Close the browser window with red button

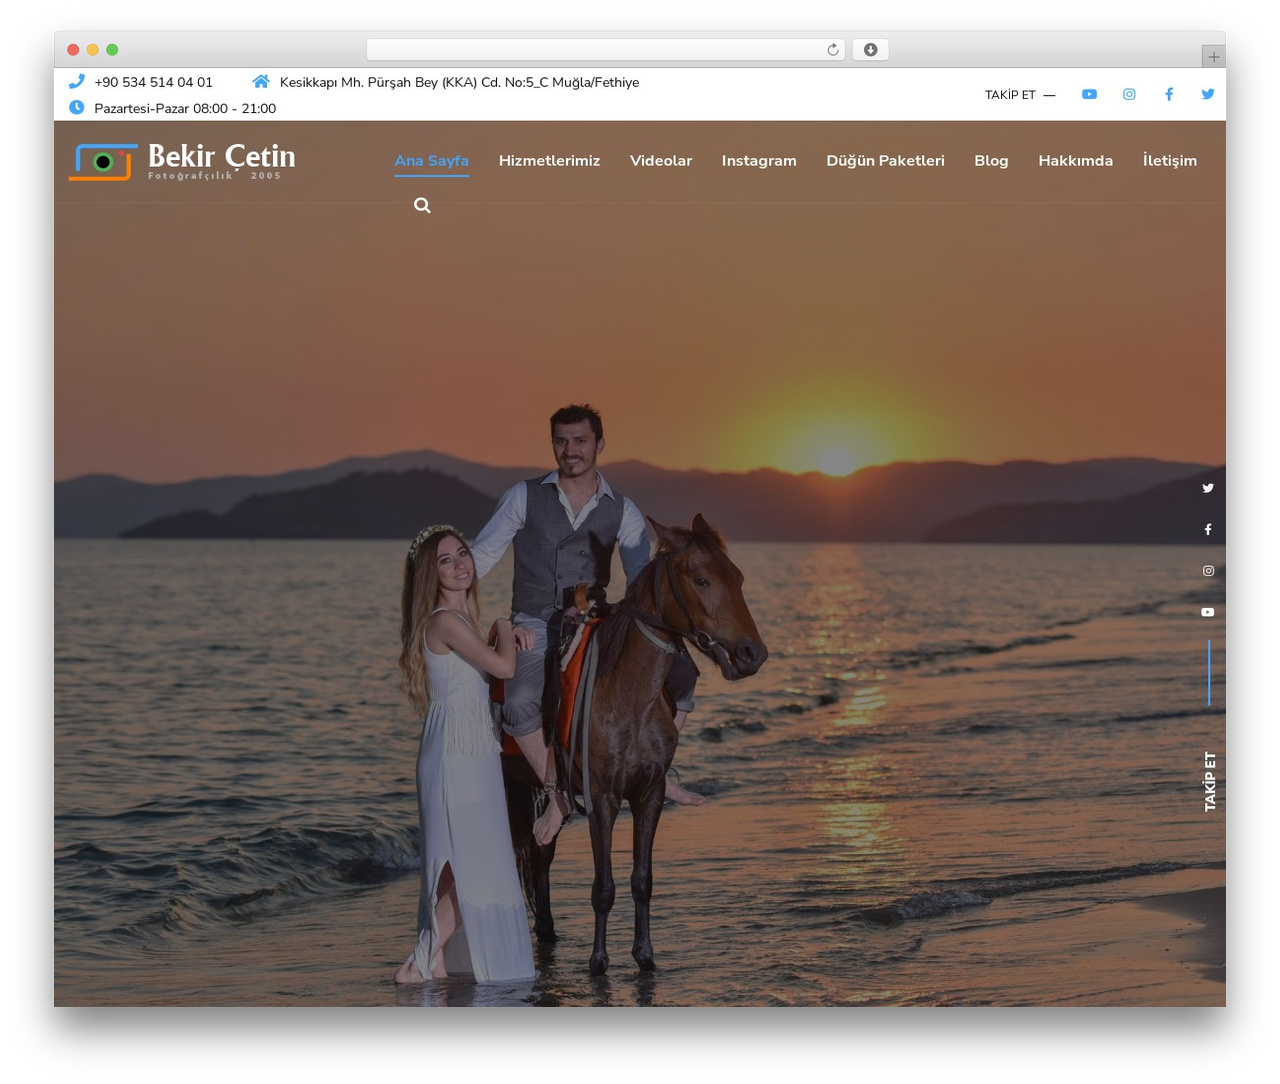pyautogui.click(x=73, y=50)
